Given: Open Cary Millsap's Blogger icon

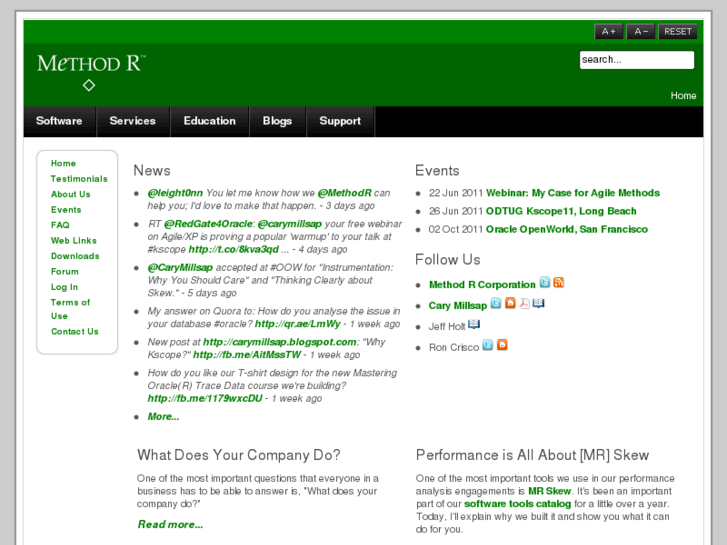Looking at the screenshot, I should tap(510, 303).
